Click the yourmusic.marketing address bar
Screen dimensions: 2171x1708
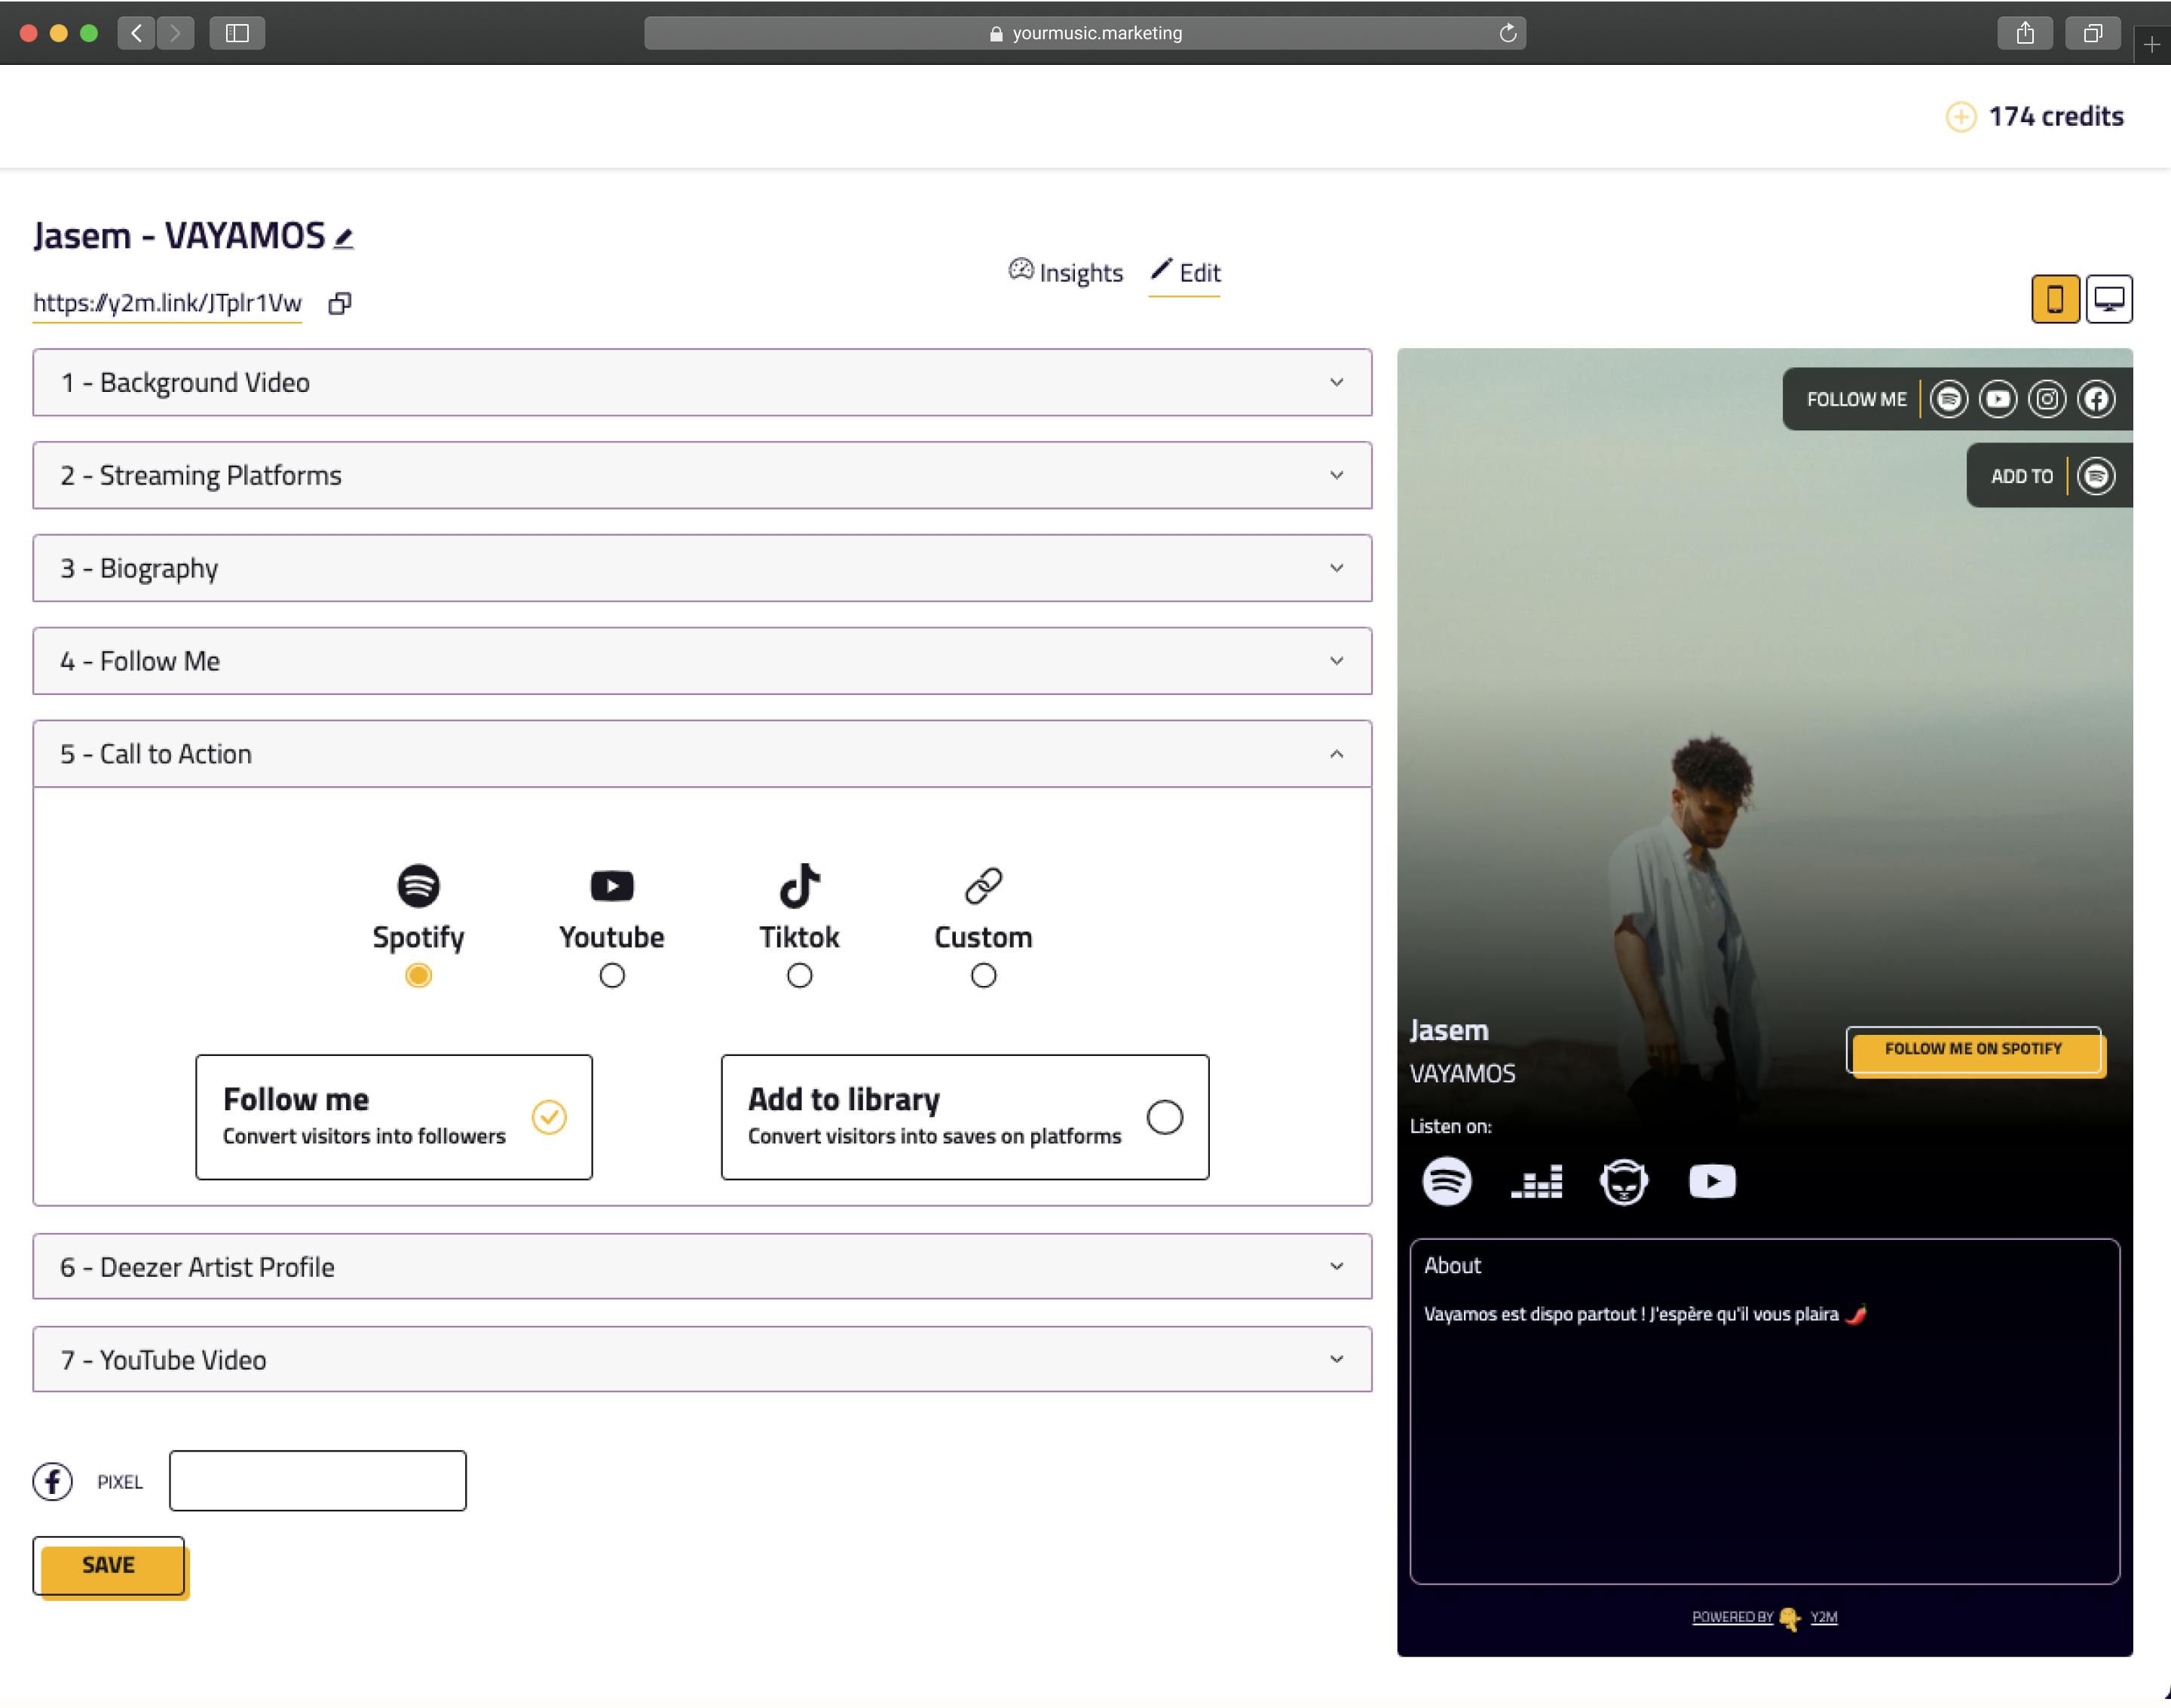[x=1085, y=33]
